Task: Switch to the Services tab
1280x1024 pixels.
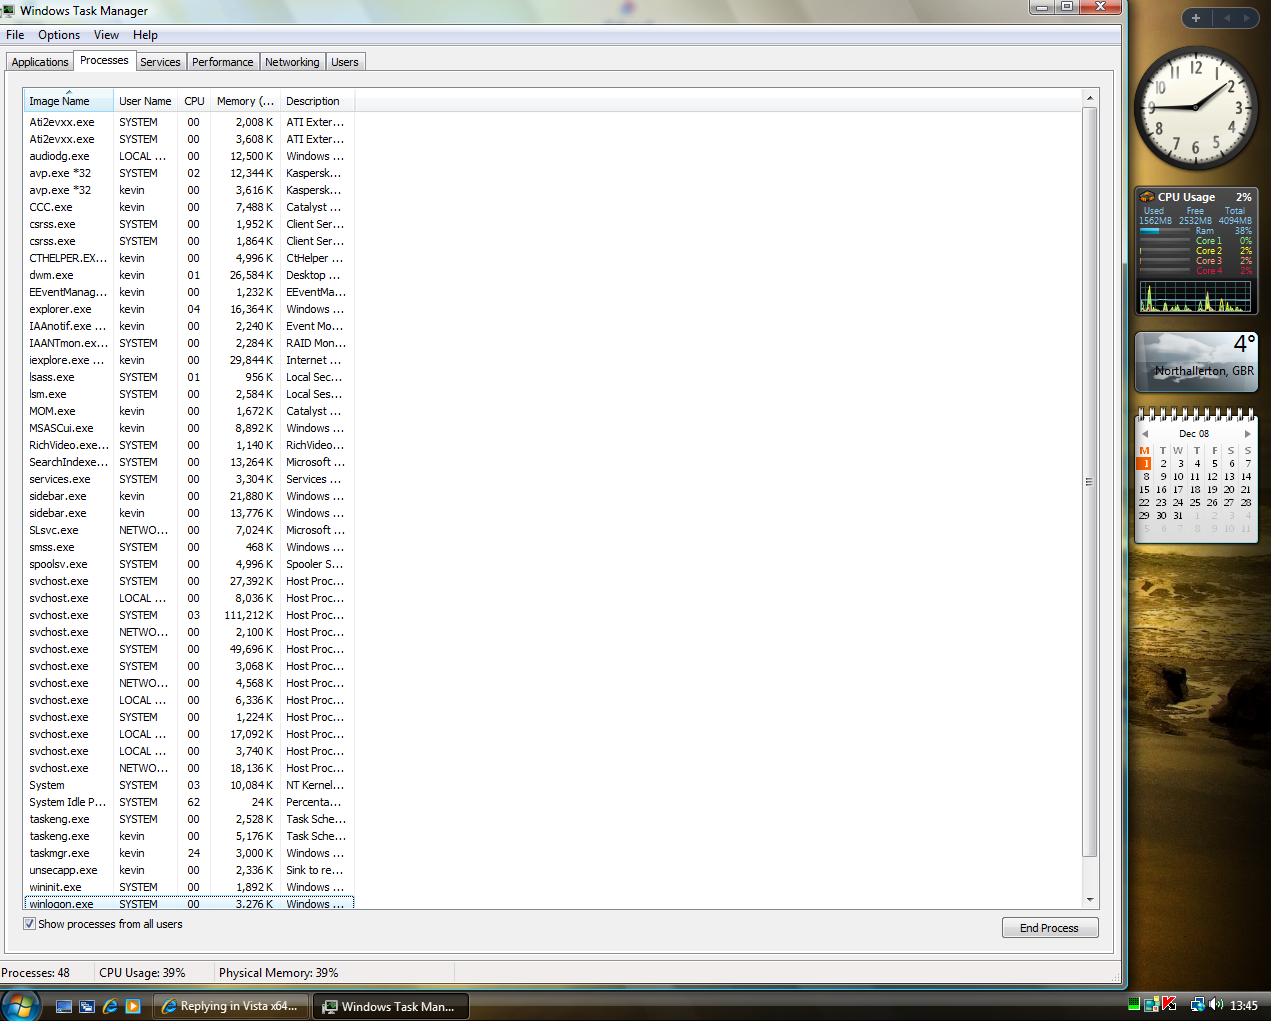Action: 160,62
